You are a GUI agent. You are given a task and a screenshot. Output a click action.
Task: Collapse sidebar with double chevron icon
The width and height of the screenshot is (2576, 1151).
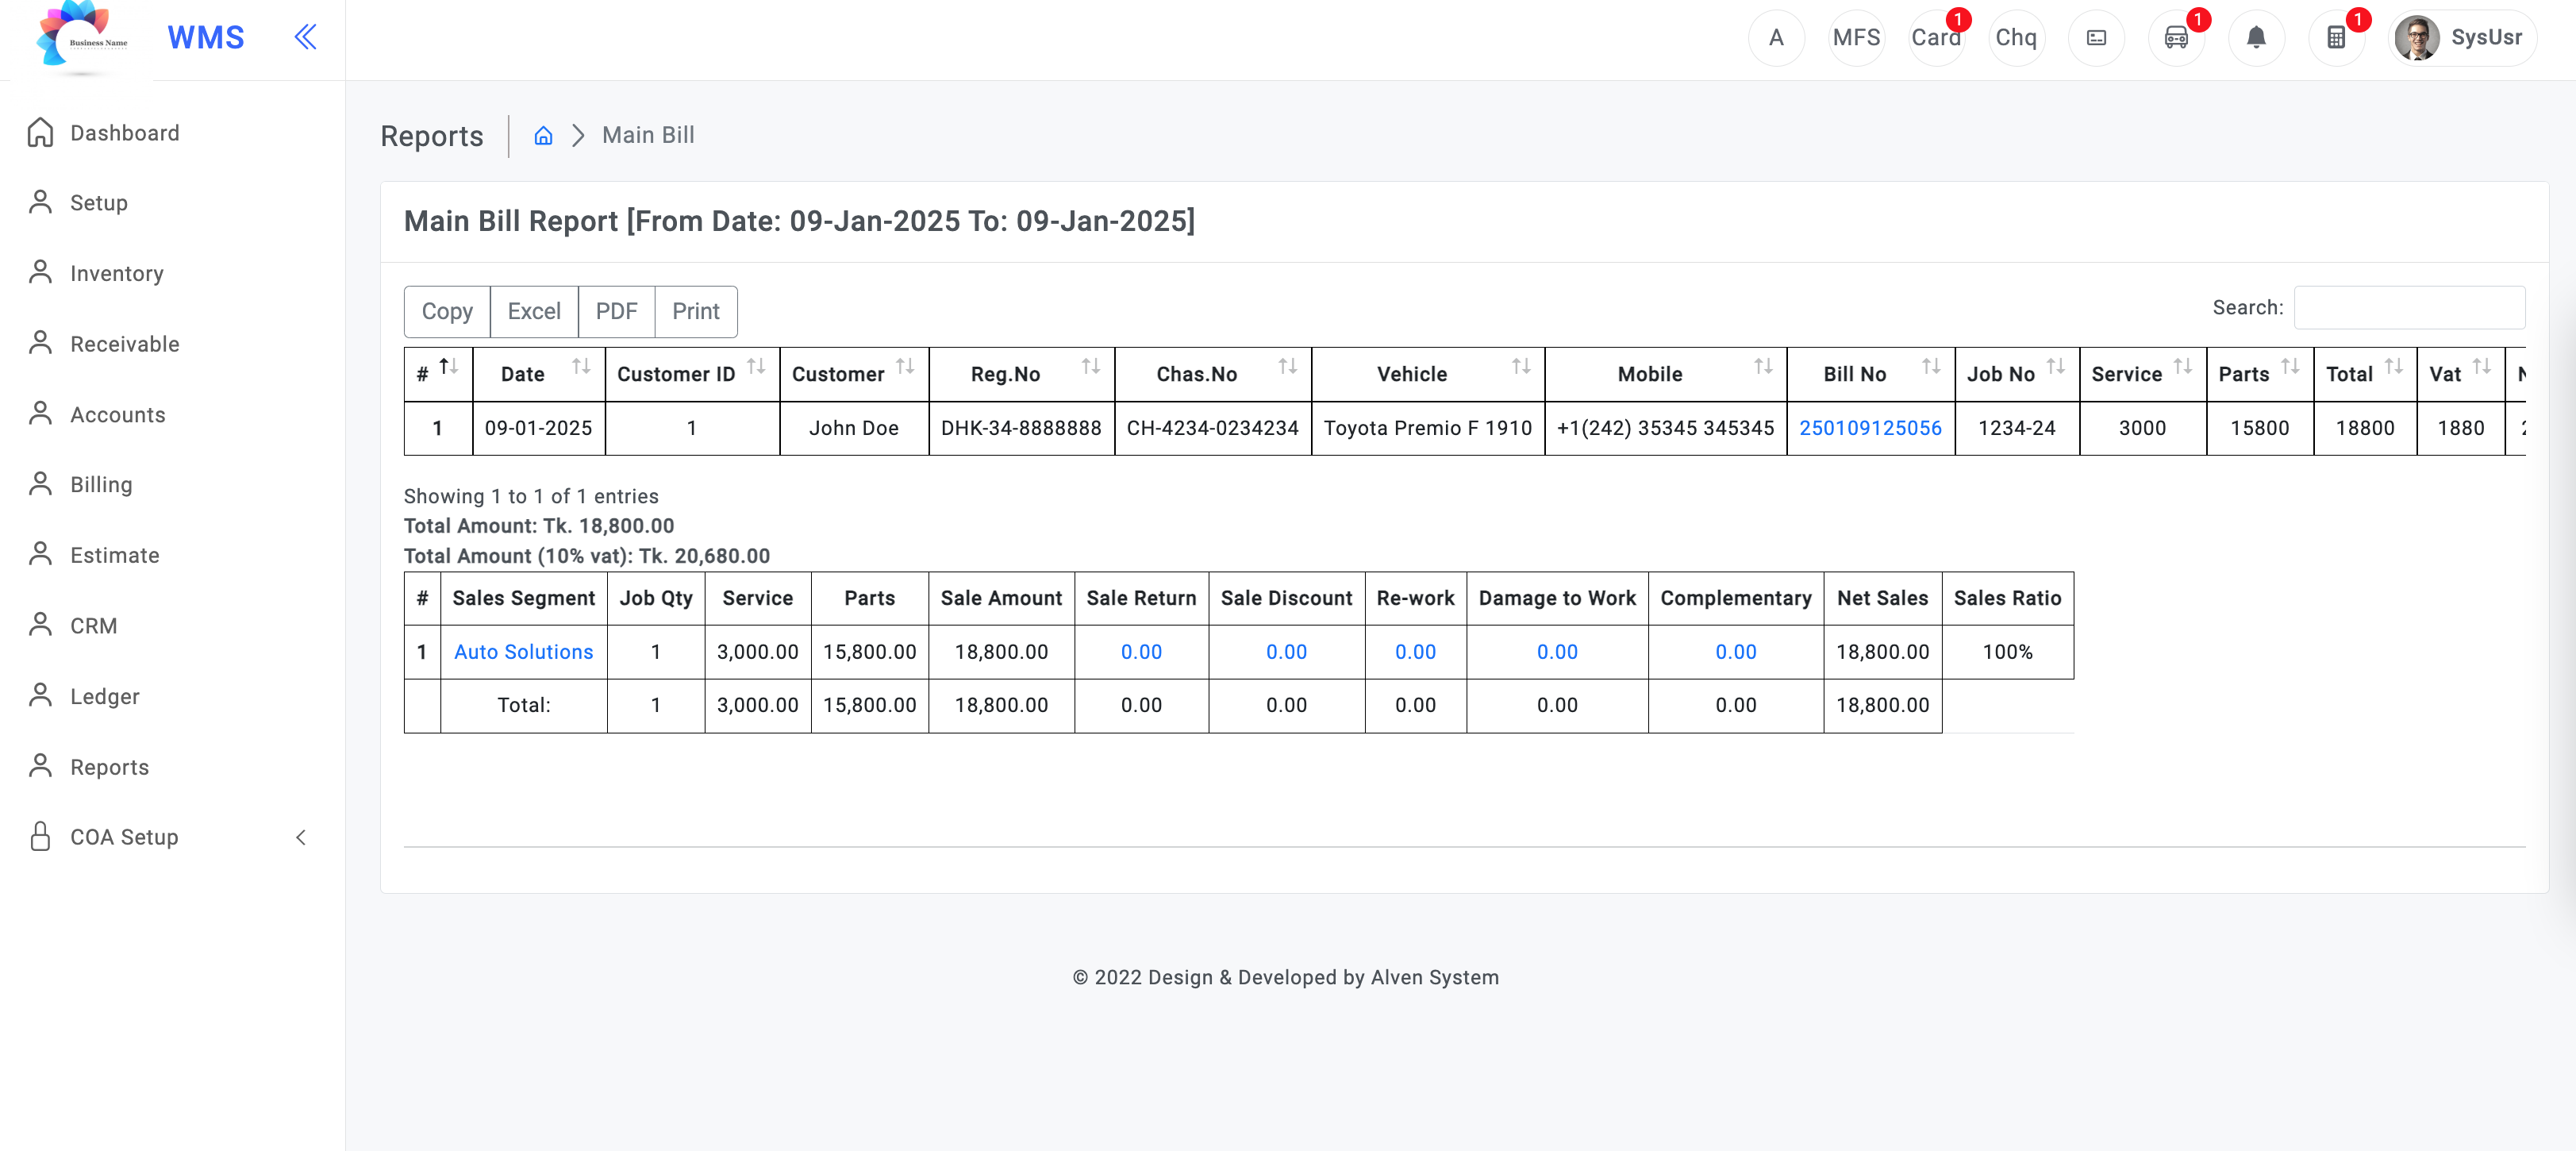pos(305,37)
